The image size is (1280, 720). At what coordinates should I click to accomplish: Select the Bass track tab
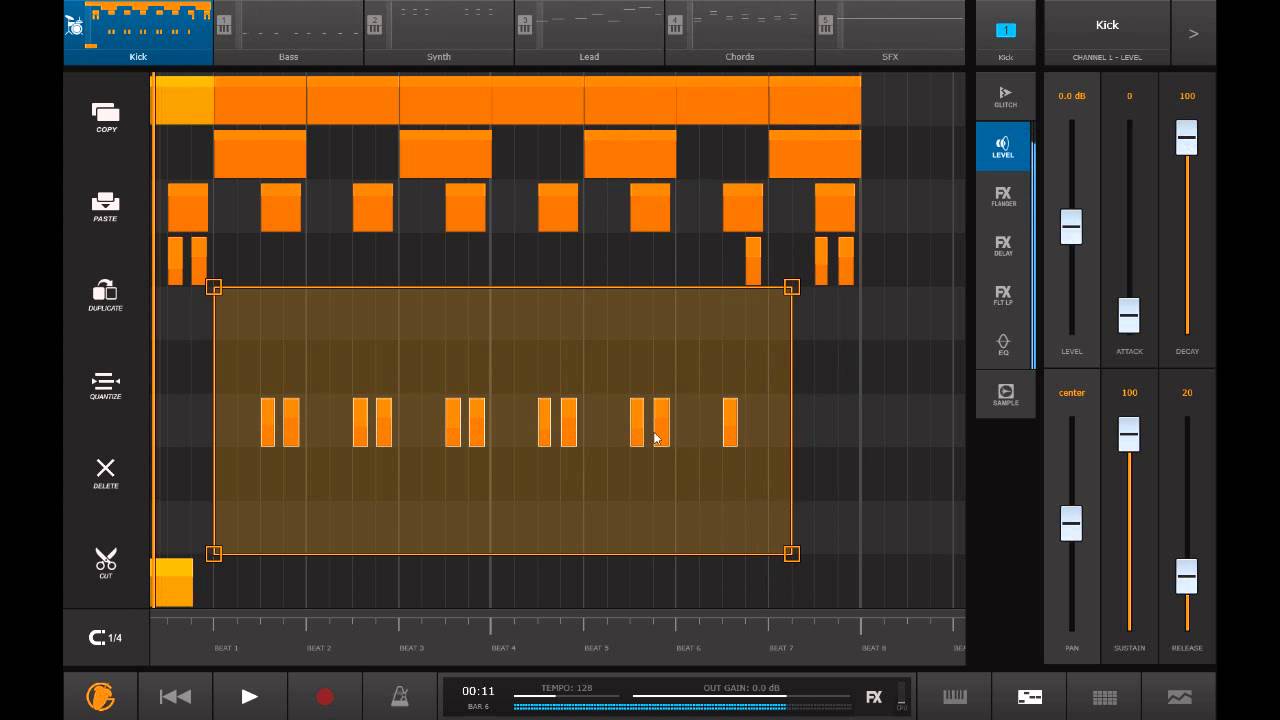pyautogui.click(x=288, y=33)
